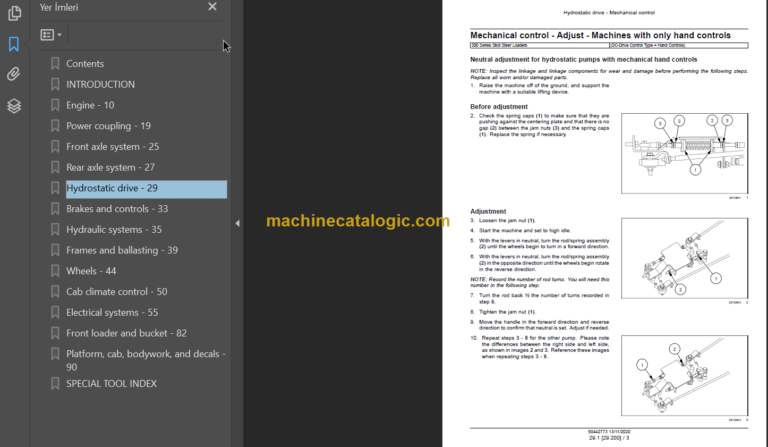Open the layers panel icon
This screenshot has height=447, width=768.
click(14, 105)
